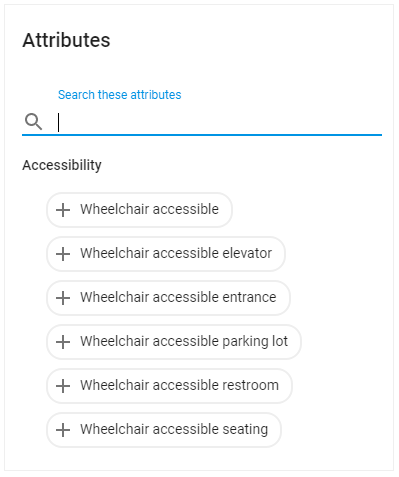399x477 pixels.
Task: Click the plus icon for Wheelchair accessible restroom
Action: 63,386
